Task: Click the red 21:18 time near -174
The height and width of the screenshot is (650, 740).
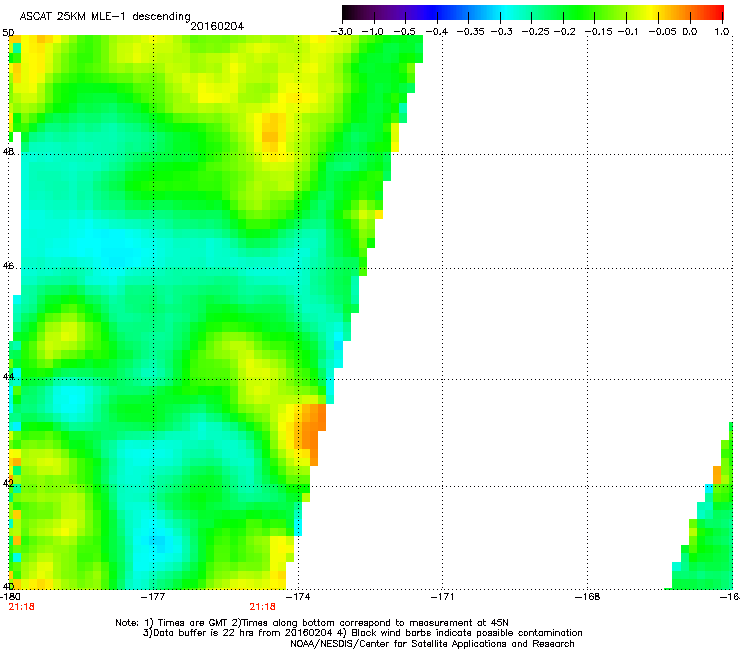Action: pos(262,607)
